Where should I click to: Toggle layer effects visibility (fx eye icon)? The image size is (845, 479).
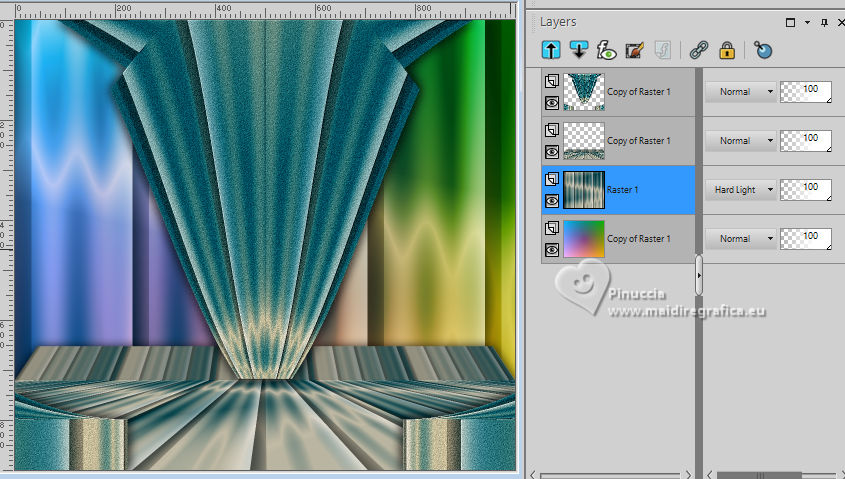pos(606,51)
